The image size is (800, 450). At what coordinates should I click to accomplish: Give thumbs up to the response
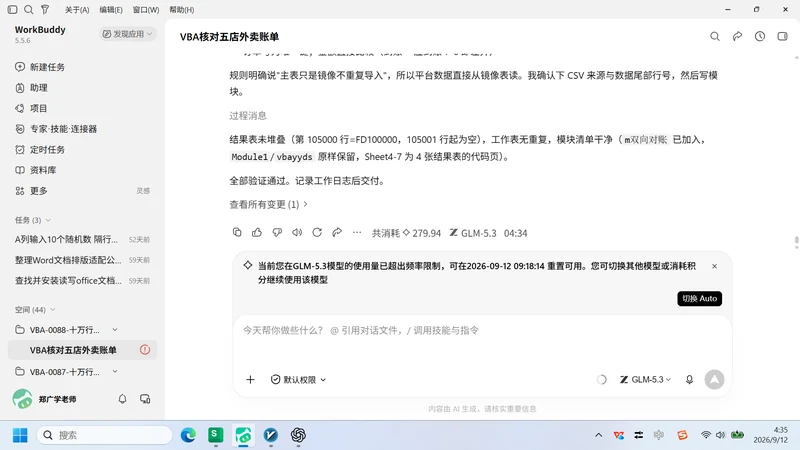[x=257, y=233]
